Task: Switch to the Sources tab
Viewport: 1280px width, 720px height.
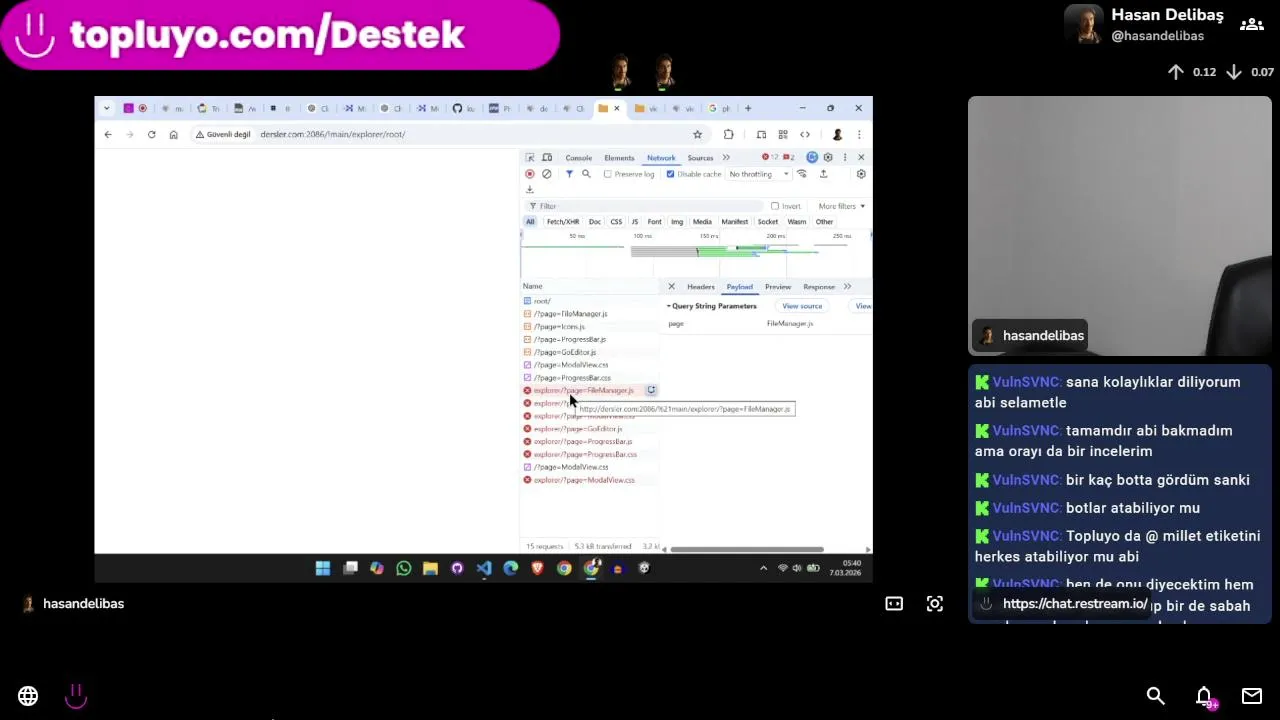Action: pyautogui.click(x=700, y=158)
